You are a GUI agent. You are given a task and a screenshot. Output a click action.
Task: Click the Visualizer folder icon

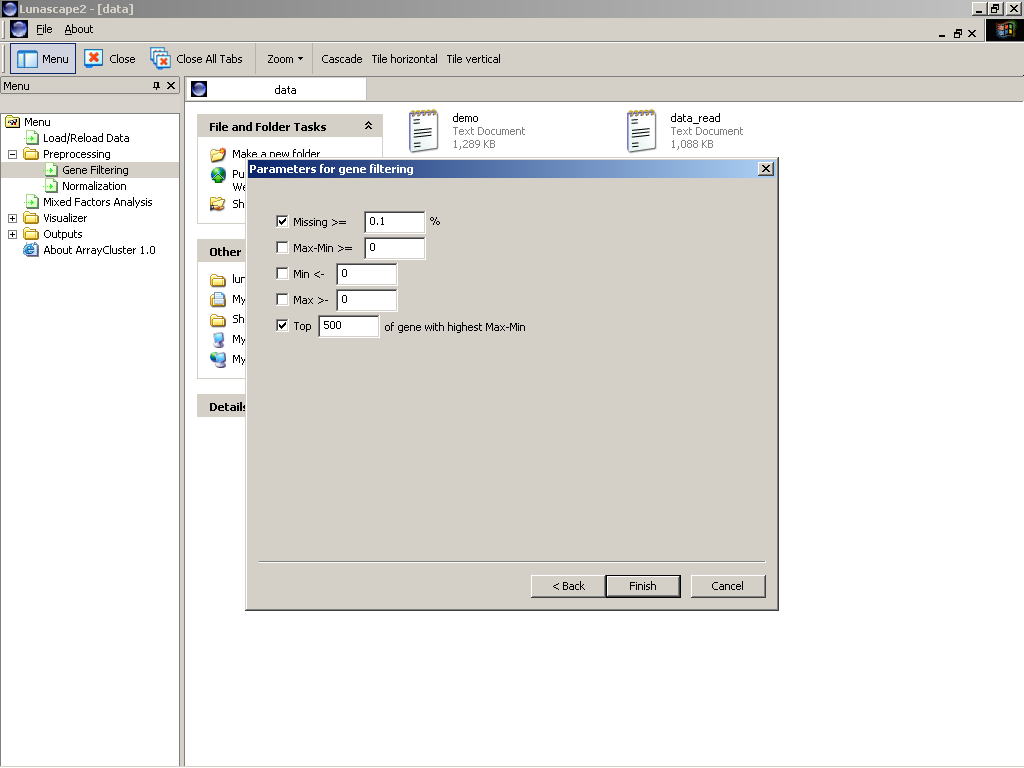coord(31,218)
